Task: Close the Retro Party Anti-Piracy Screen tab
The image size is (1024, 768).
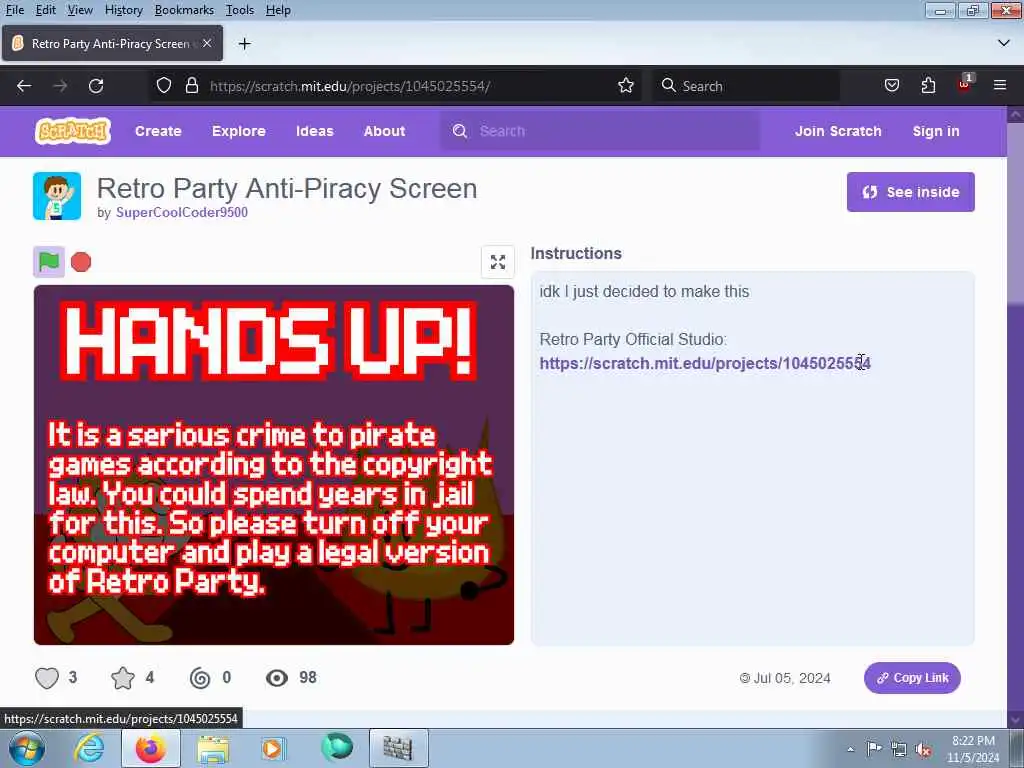Action: (x=206, y=43)
